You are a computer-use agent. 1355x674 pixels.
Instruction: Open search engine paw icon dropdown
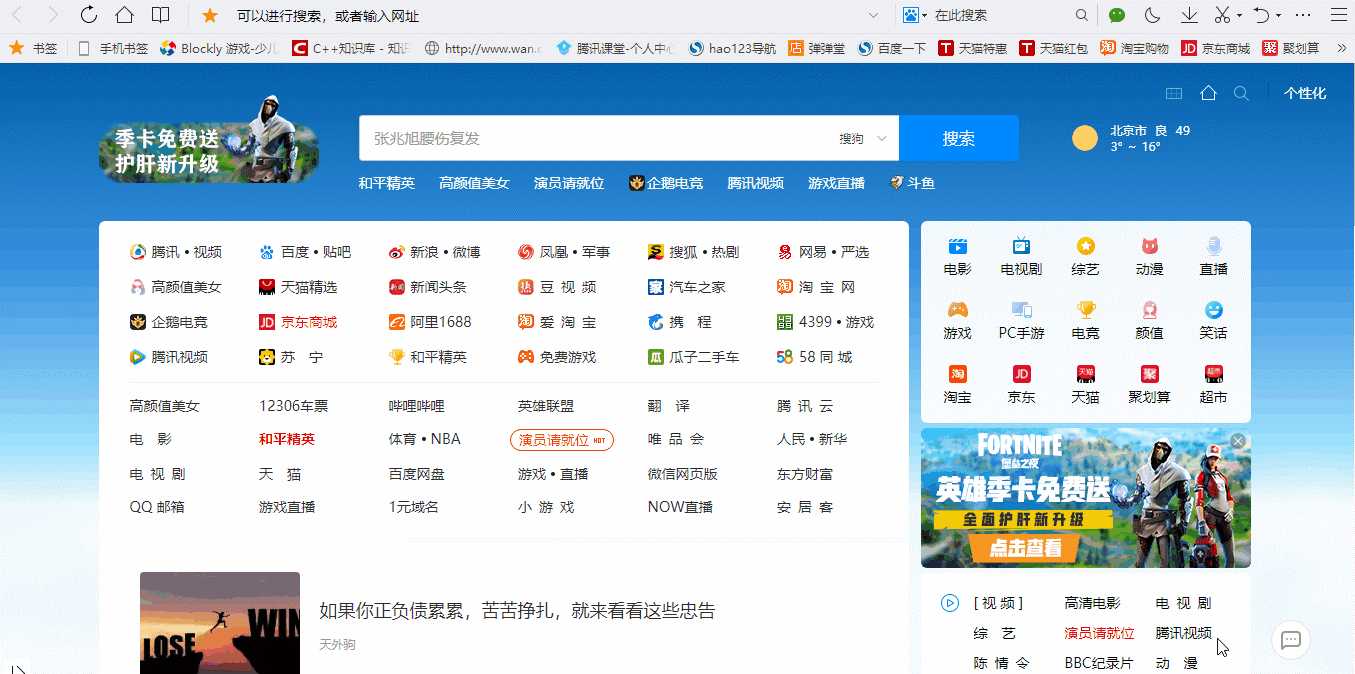tap(915, 15)
